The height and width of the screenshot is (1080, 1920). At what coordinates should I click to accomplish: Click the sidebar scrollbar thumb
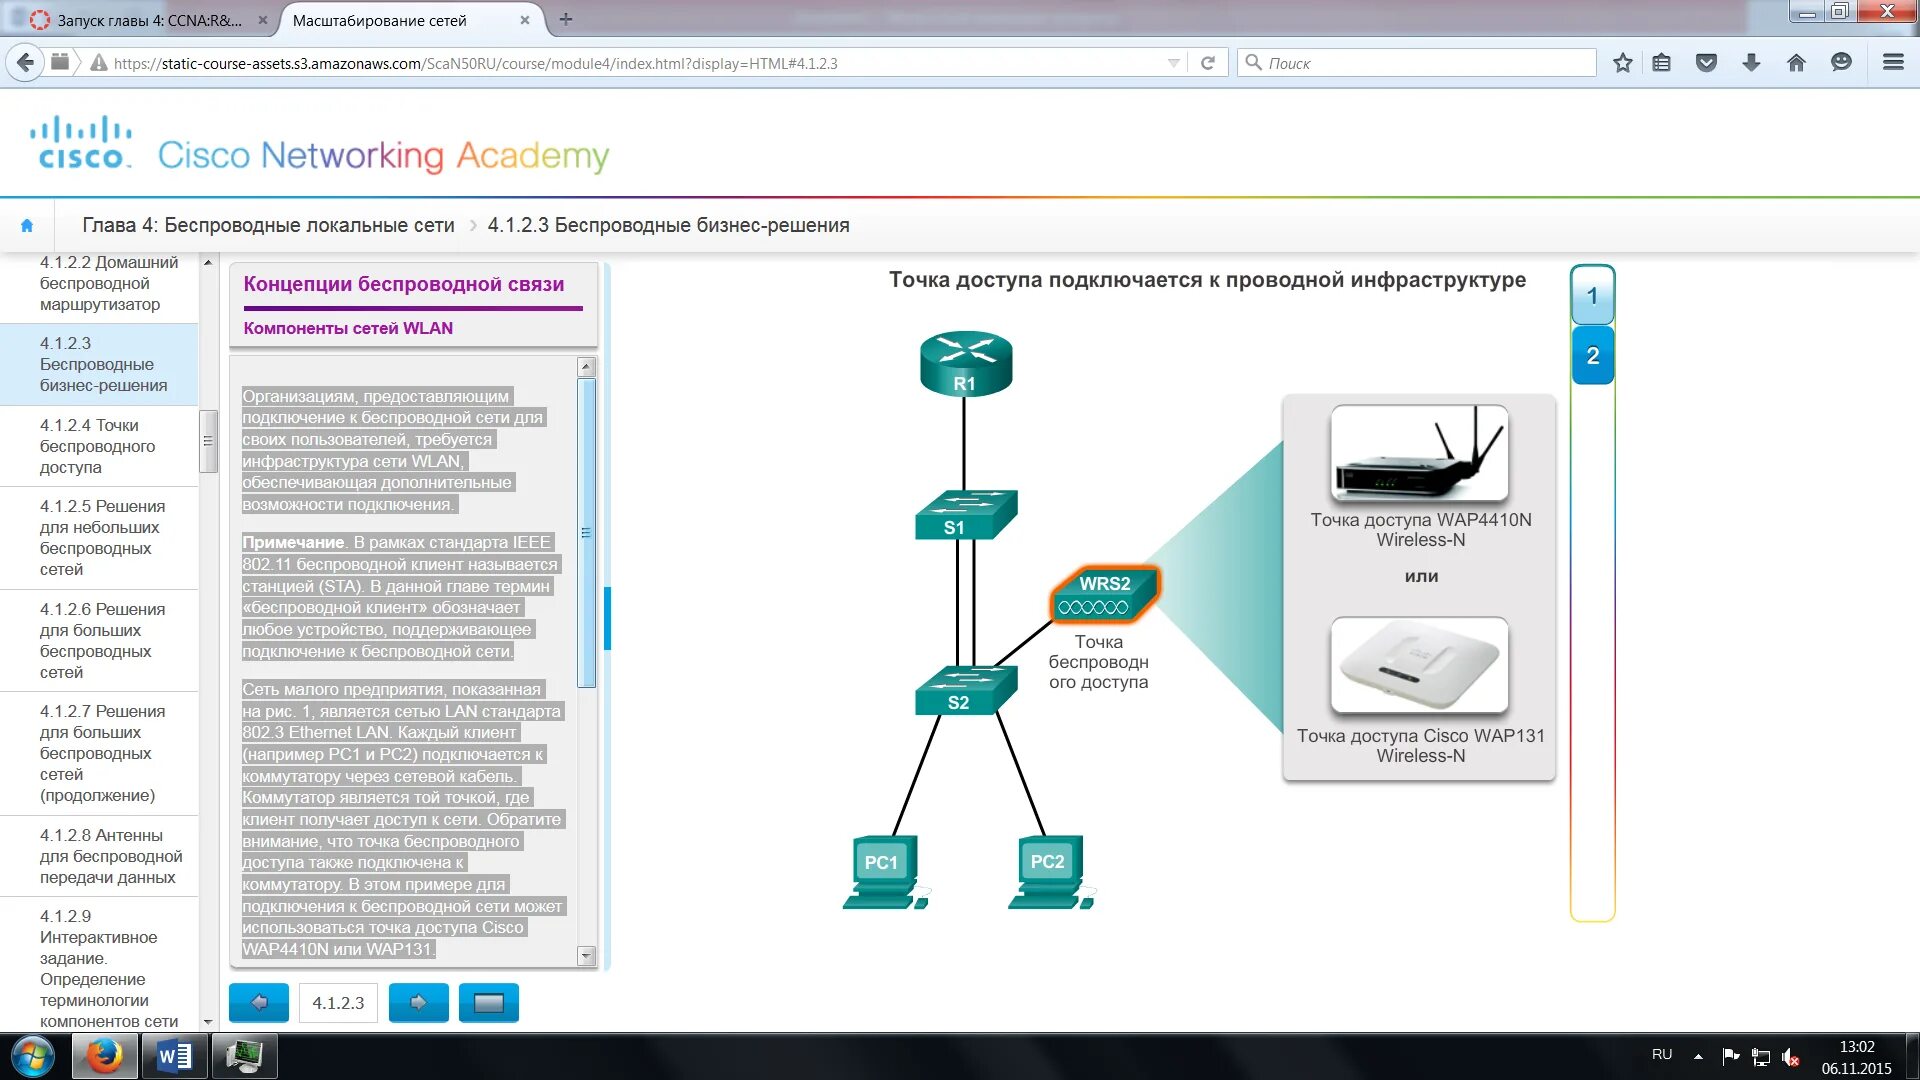208,441
